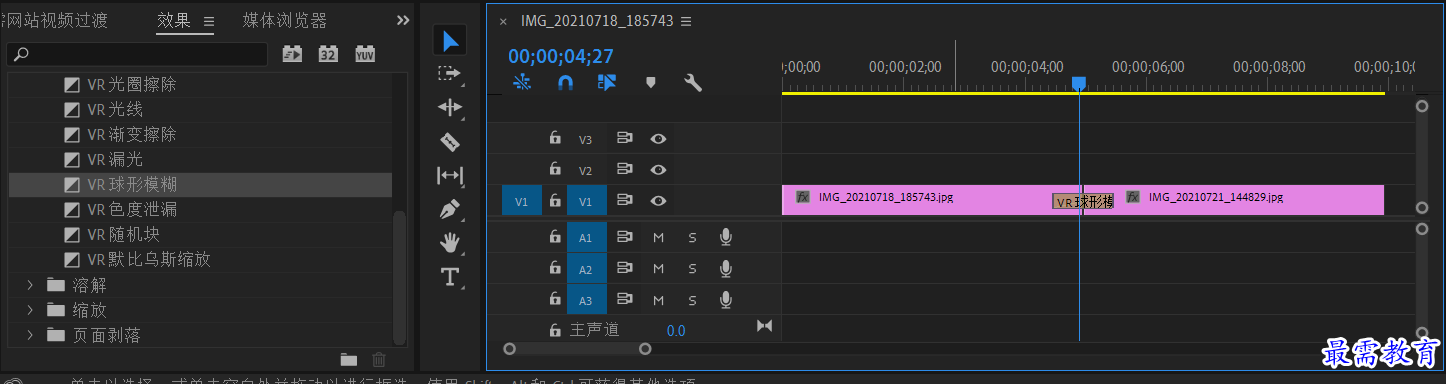Toggle V1 source patching button
The height and width of the screenshot is (384, 1446).
click(x=521, y=201)
